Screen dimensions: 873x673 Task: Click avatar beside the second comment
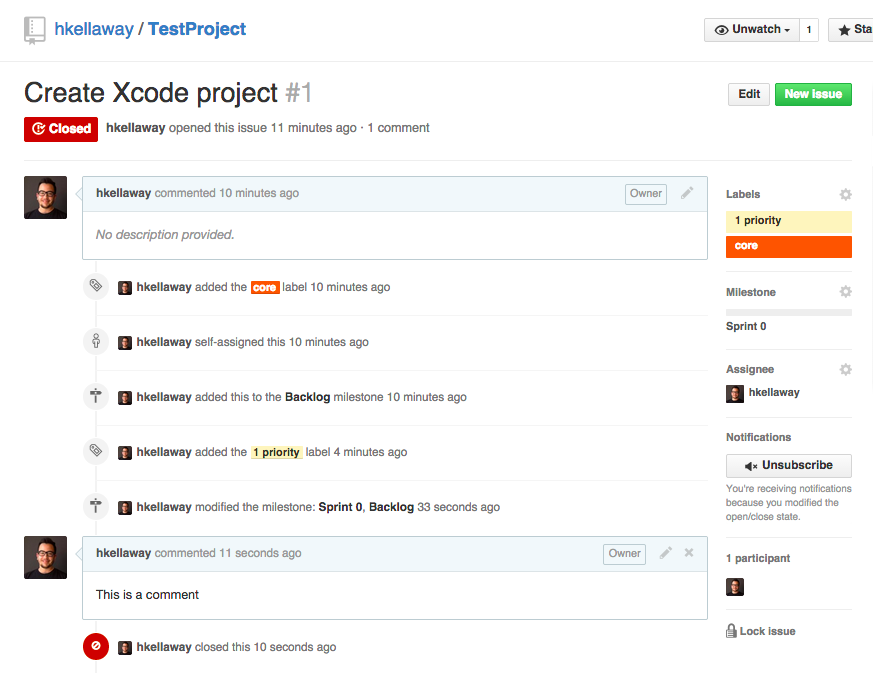point(45,557)
